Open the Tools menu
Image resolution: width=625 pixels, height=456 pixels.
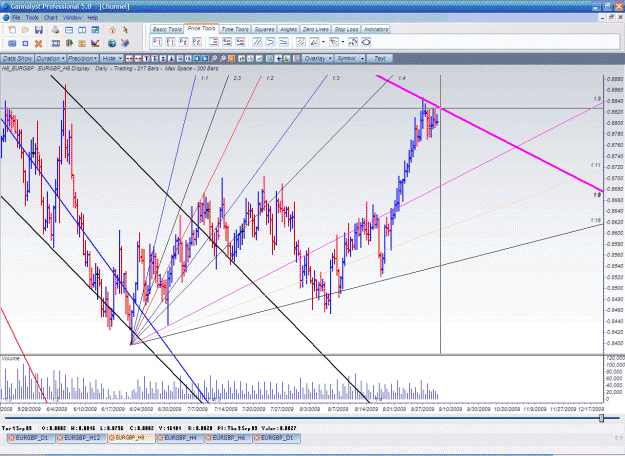(x=32, y=18)
